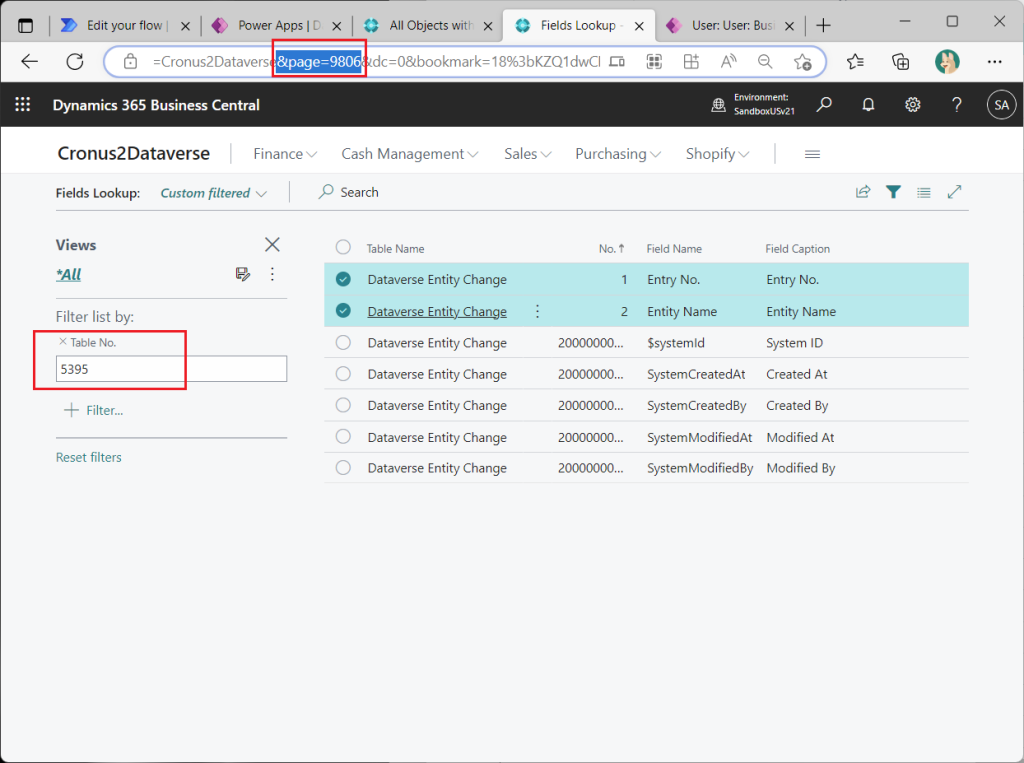The height and width of the screenshot is (763, 1024).
Task: Expand the Sales menu
Action: coord(528,154)
